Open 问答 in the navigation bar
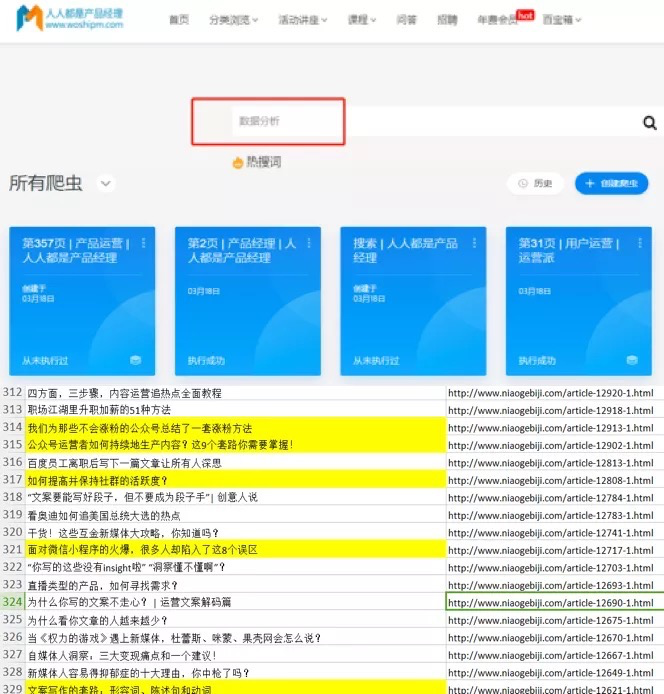 click(x=406, y=20)
